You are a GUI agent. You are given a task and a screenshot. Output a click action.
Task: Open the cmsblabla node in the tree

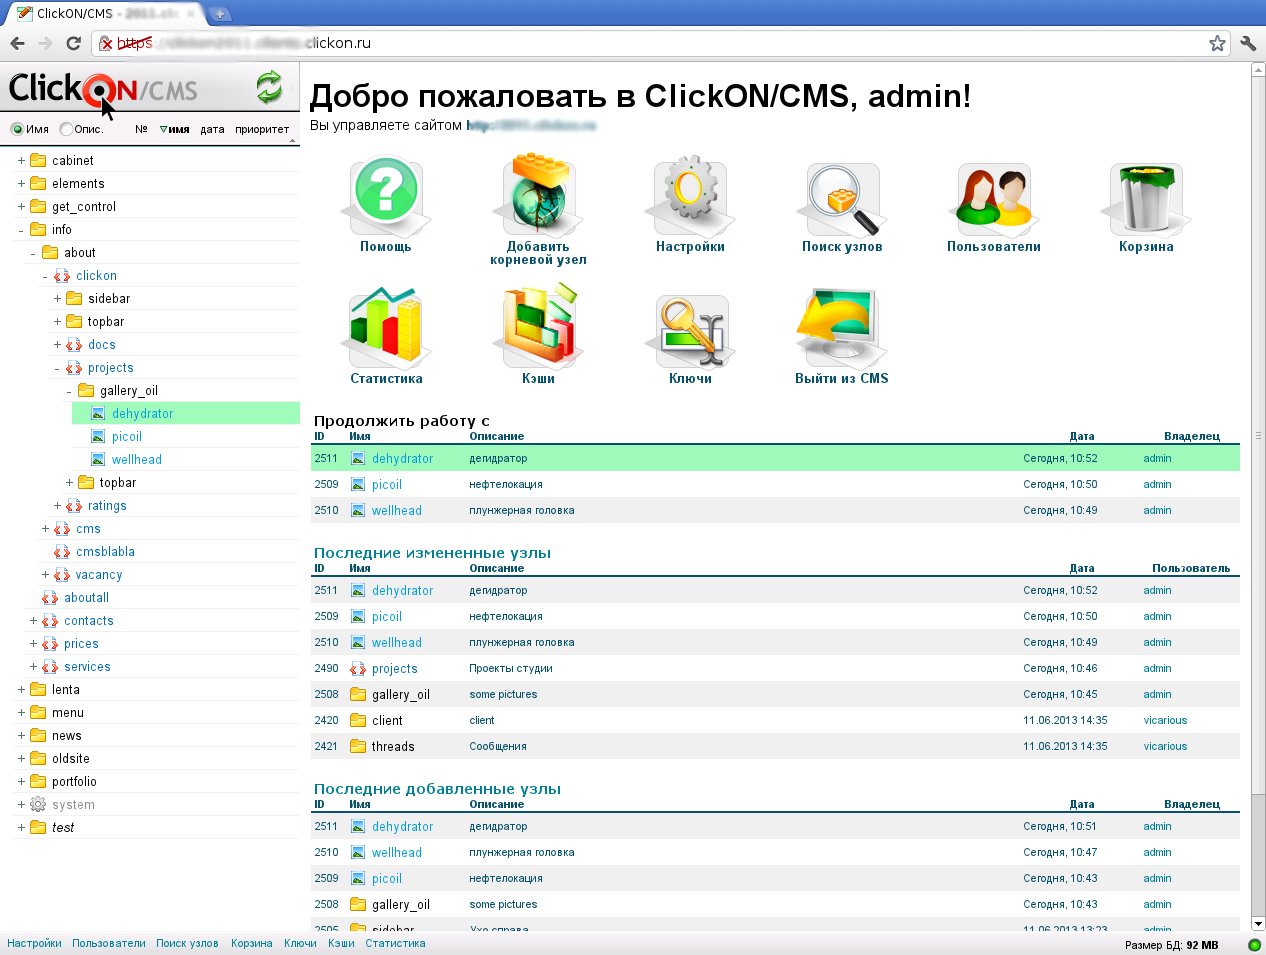coord(105,551)
